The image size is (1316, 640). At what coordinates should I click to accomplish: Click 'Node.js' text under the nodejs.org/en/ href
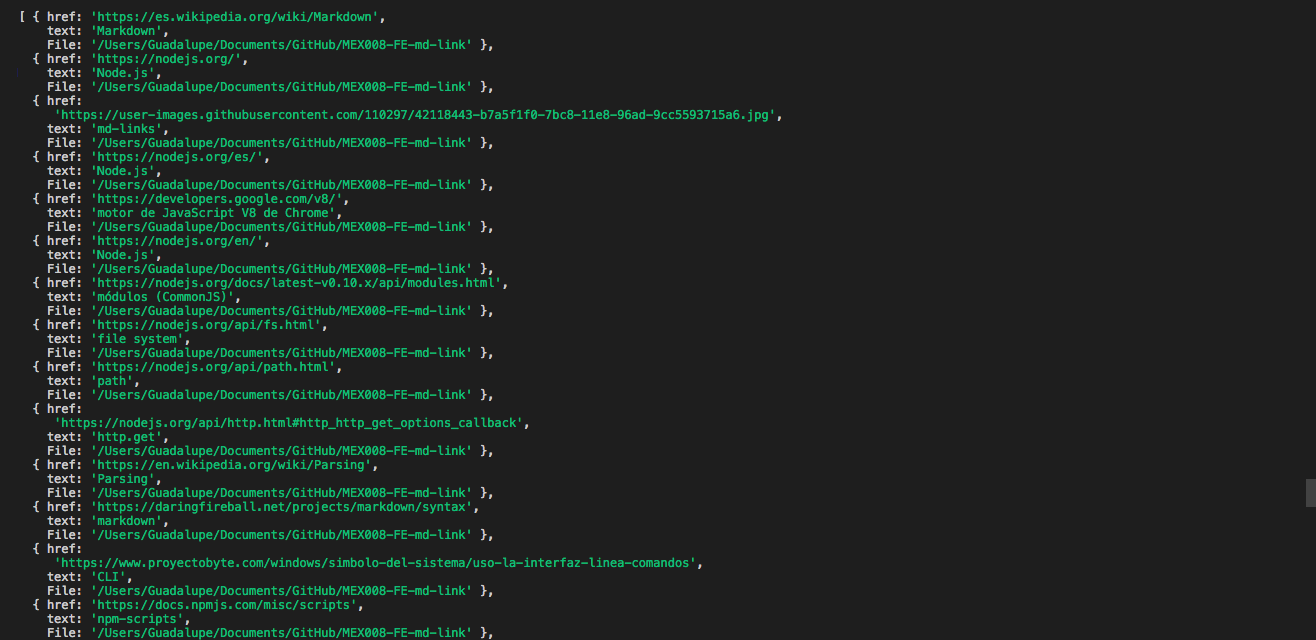(x=123, y=255)
